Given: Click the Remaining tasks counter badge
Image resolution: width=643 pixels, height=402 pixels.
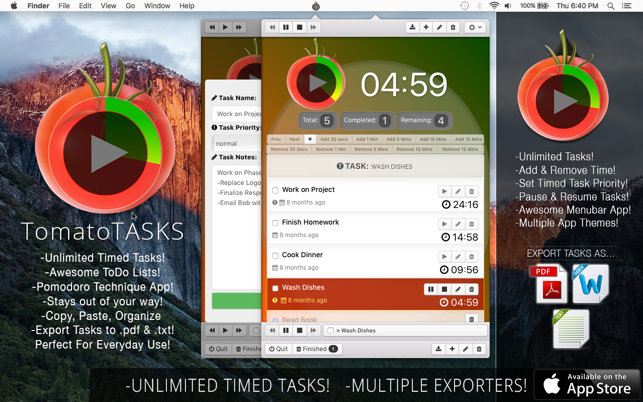Looking at the screenshot, I should coord(424,121).
